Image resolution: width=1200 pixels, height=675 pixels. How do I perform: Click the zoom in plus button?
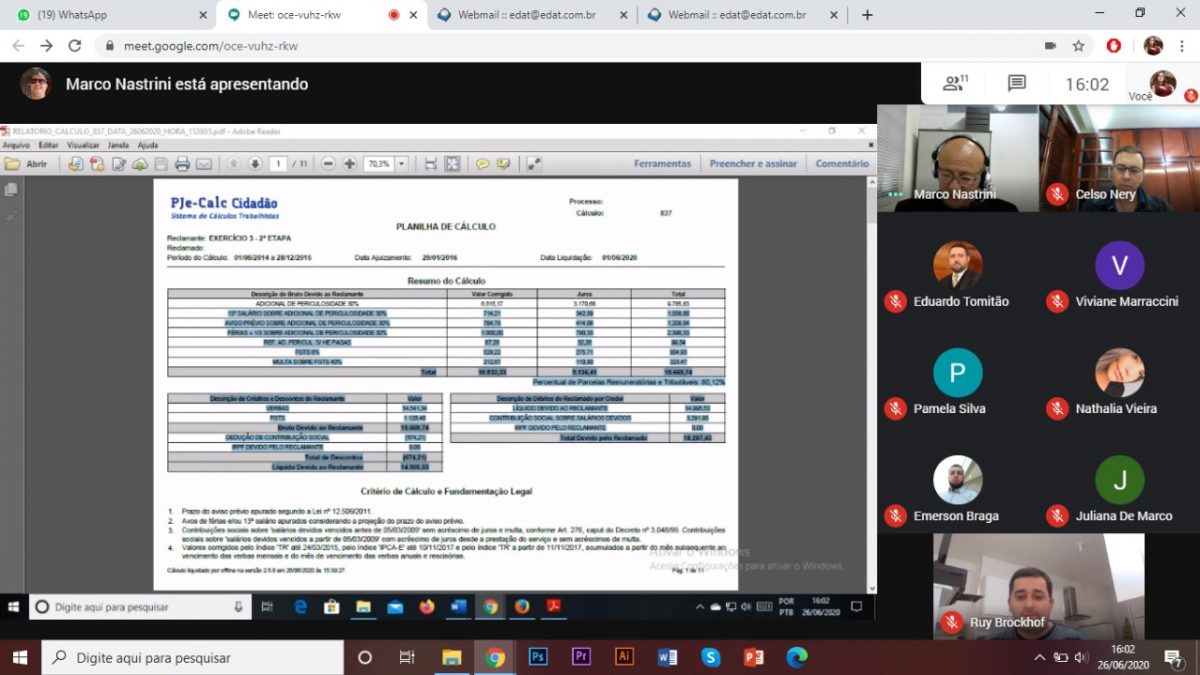[x=349, y=164]
